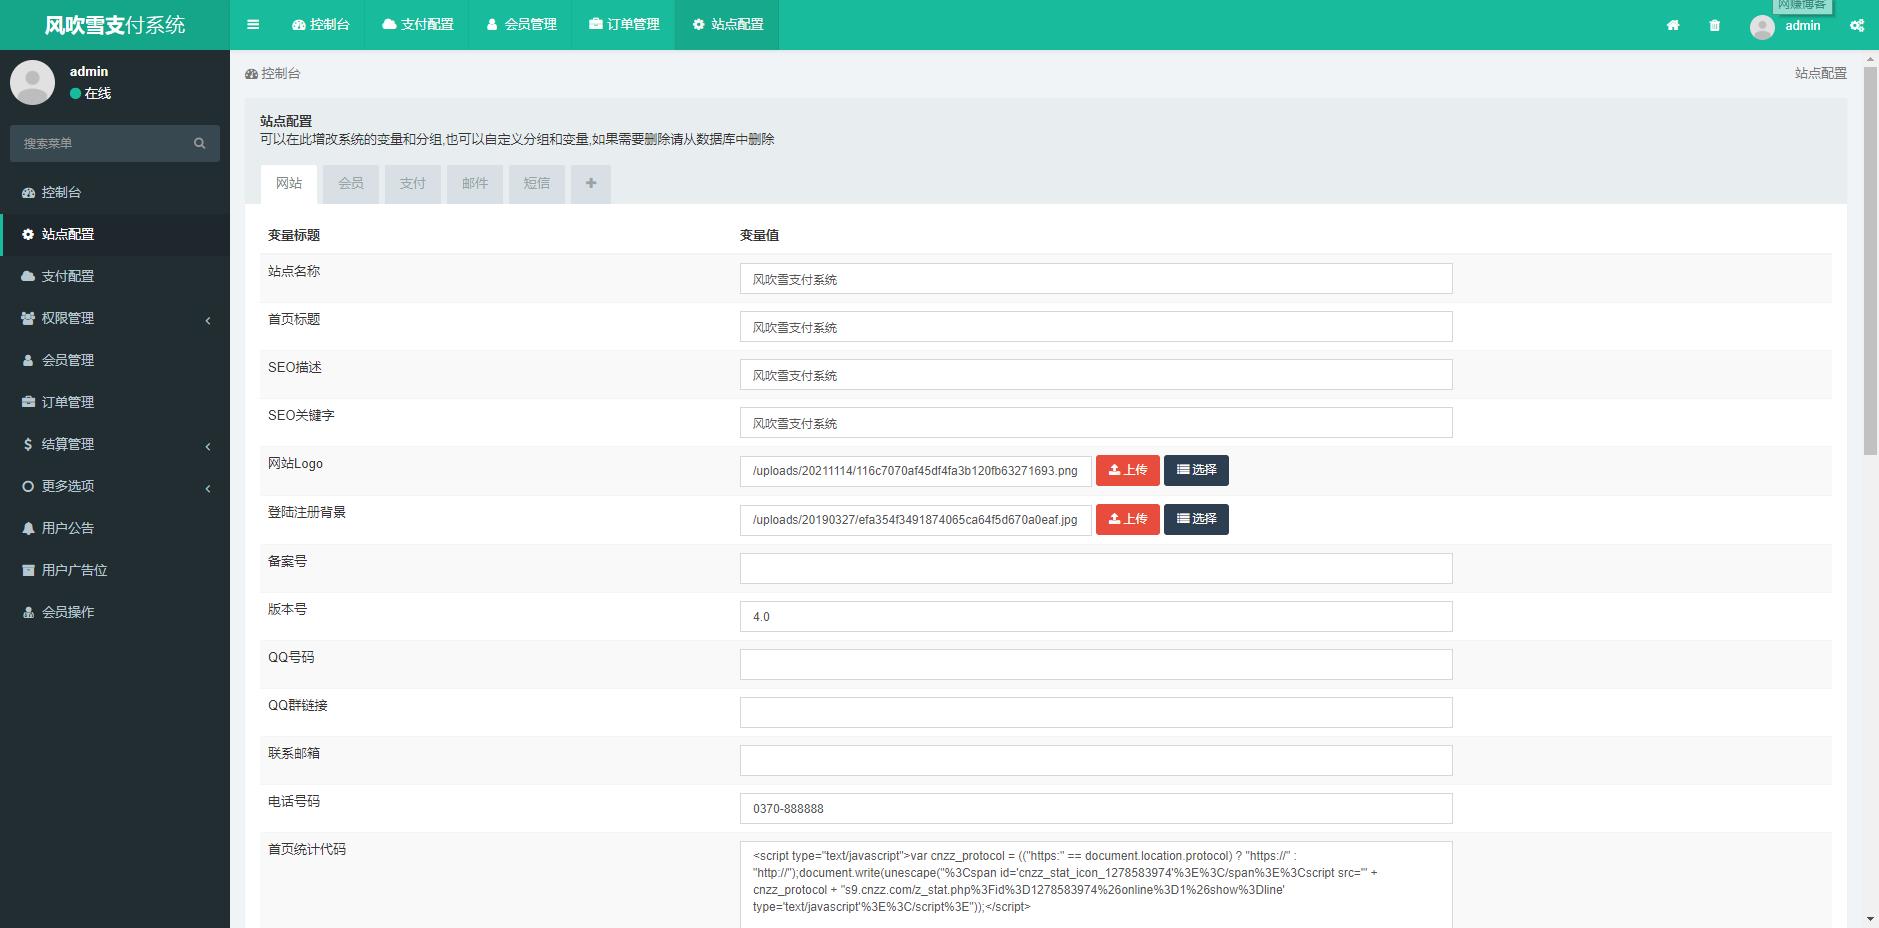Click 上传 button for 网站Logo
Screen dimensions: 1879x928
coord(1127,470)
